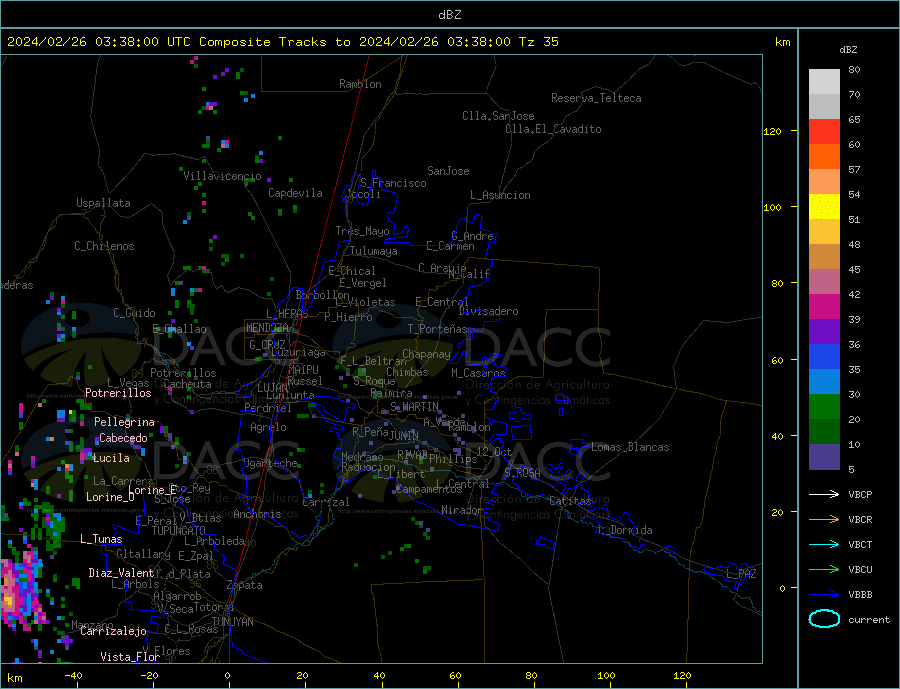The height and width of the screenshot is (689, 900).
Task: Click the orange VBCR arrow in legend
Action: tap(824, 520)
